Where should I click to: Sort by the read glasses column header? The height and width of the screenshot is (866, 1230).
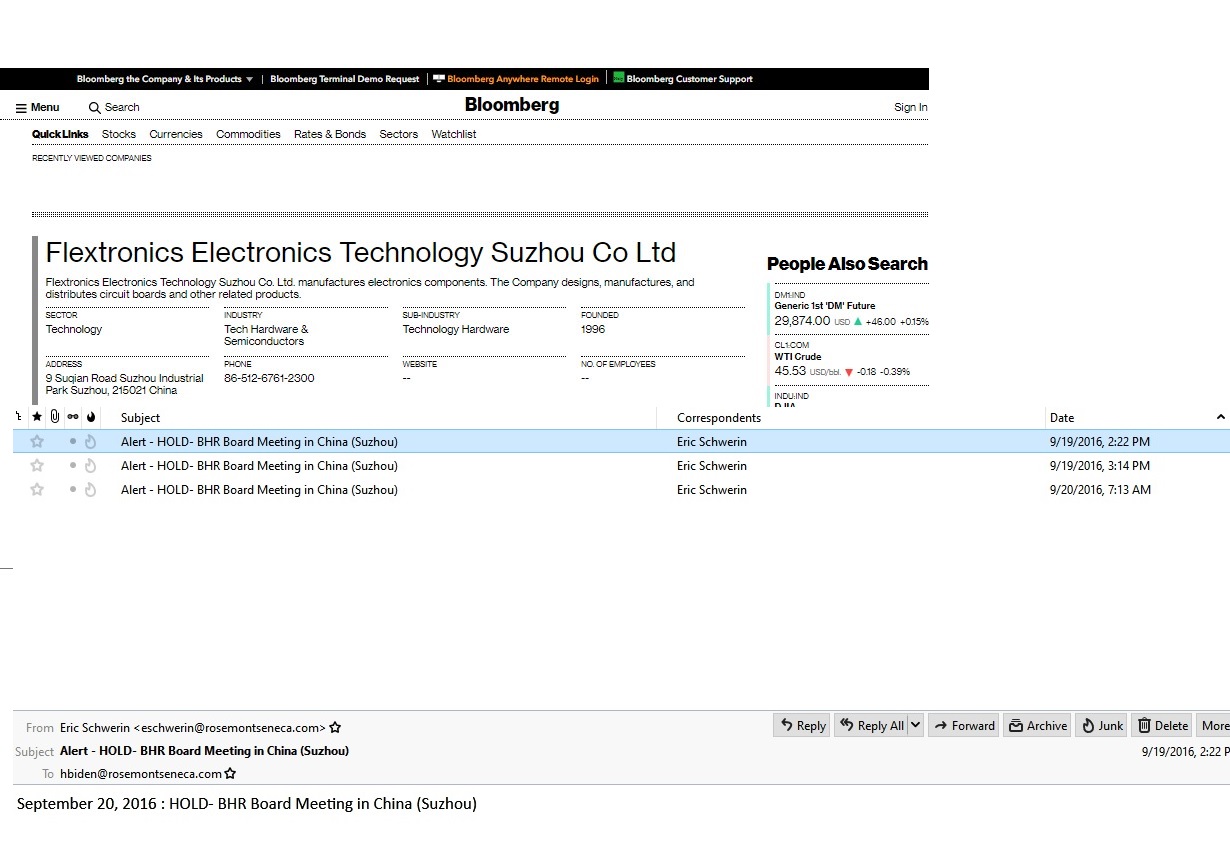pyautogui.click(x=73, y=417)
